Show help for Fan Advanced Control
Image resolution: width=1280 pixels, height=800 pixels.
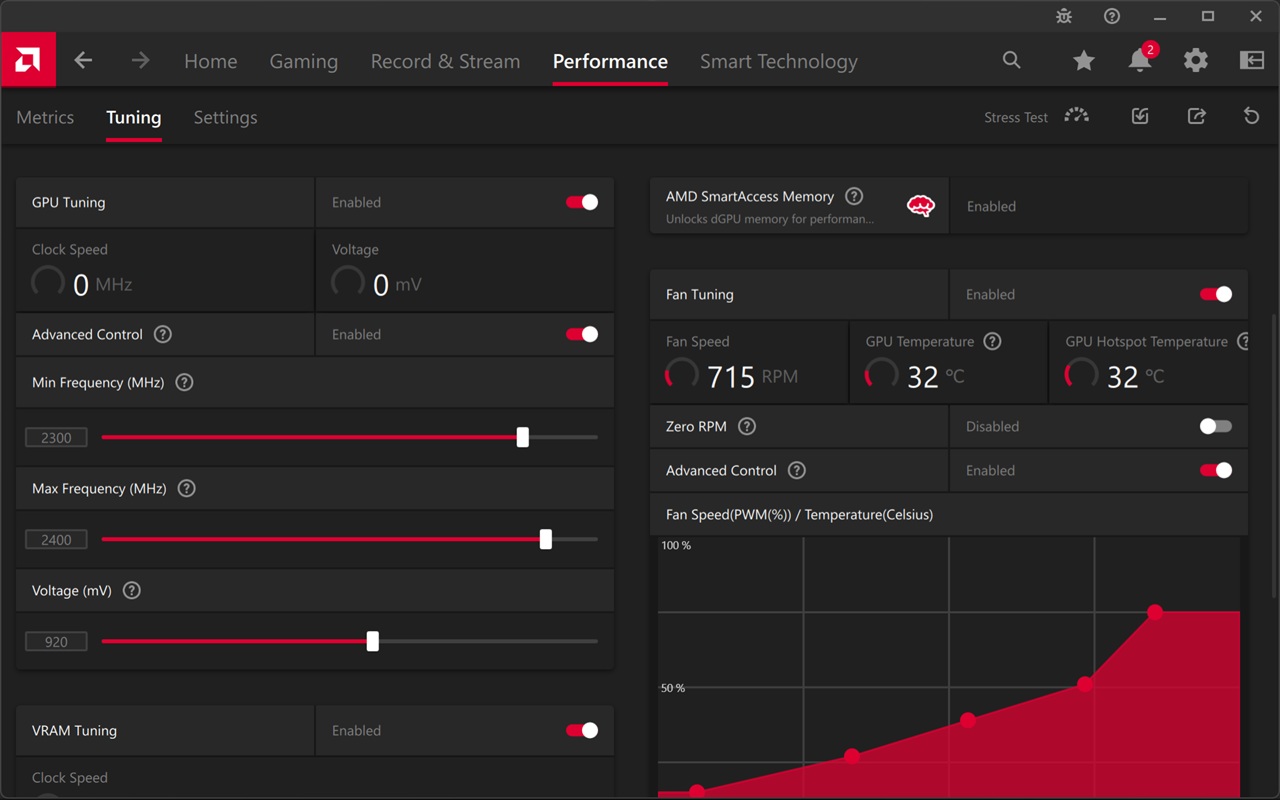click(x=797, y=470)
